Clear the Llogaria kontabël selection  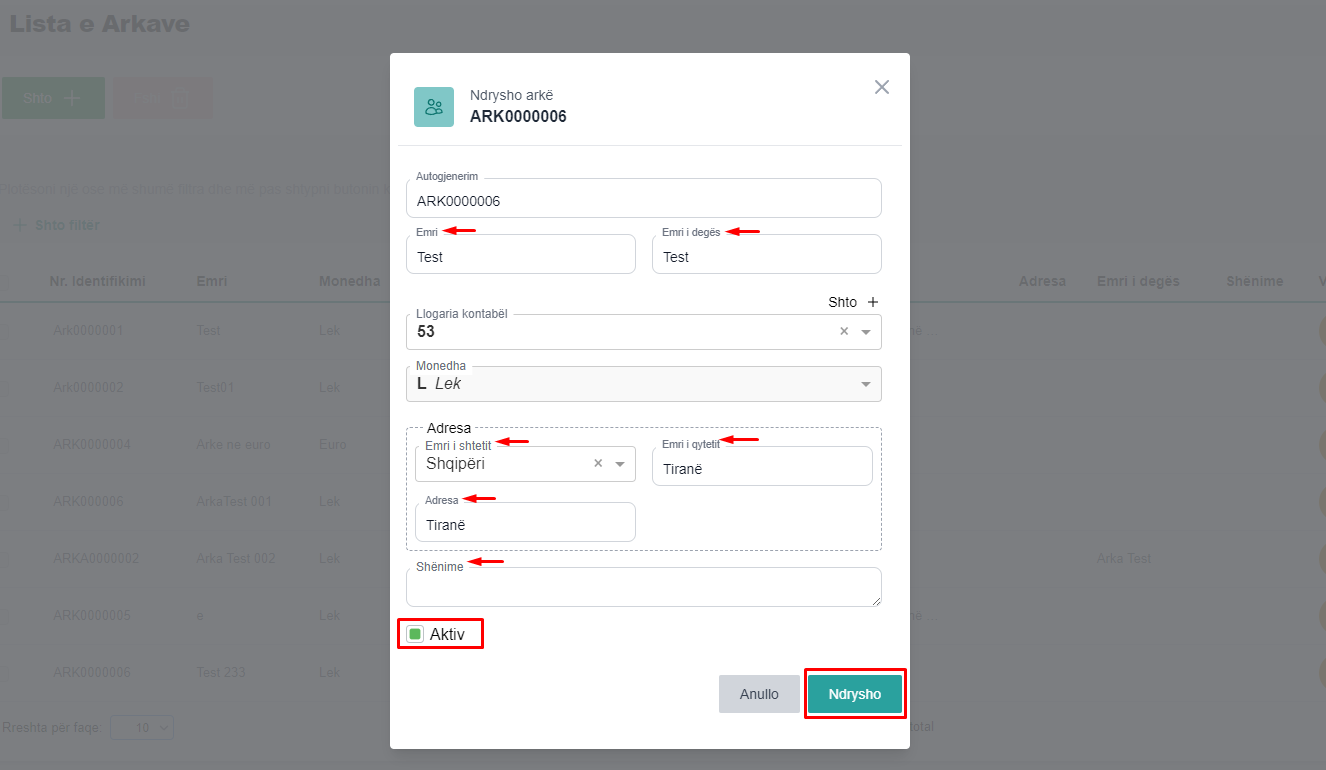843,332
